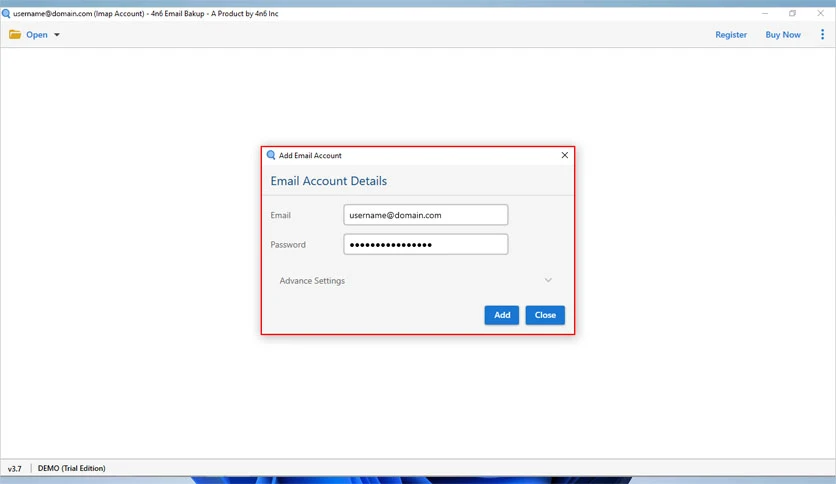Open the three-dot more options menu
The height and width of the screenshot is (484, 836).
(822, 35)
